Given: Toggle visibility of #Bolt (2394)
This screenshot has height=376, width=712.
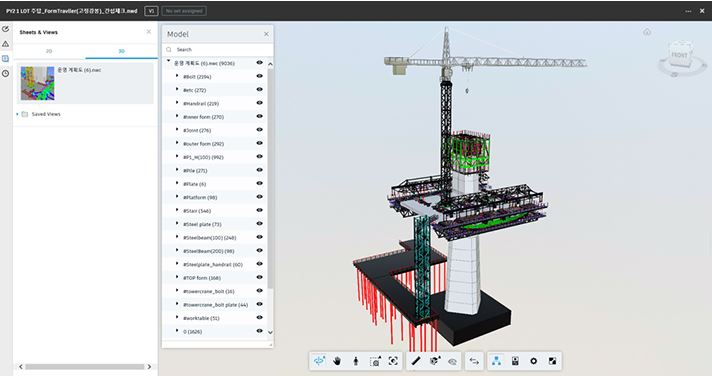Looking at the screenshot, I should (260, 76).
